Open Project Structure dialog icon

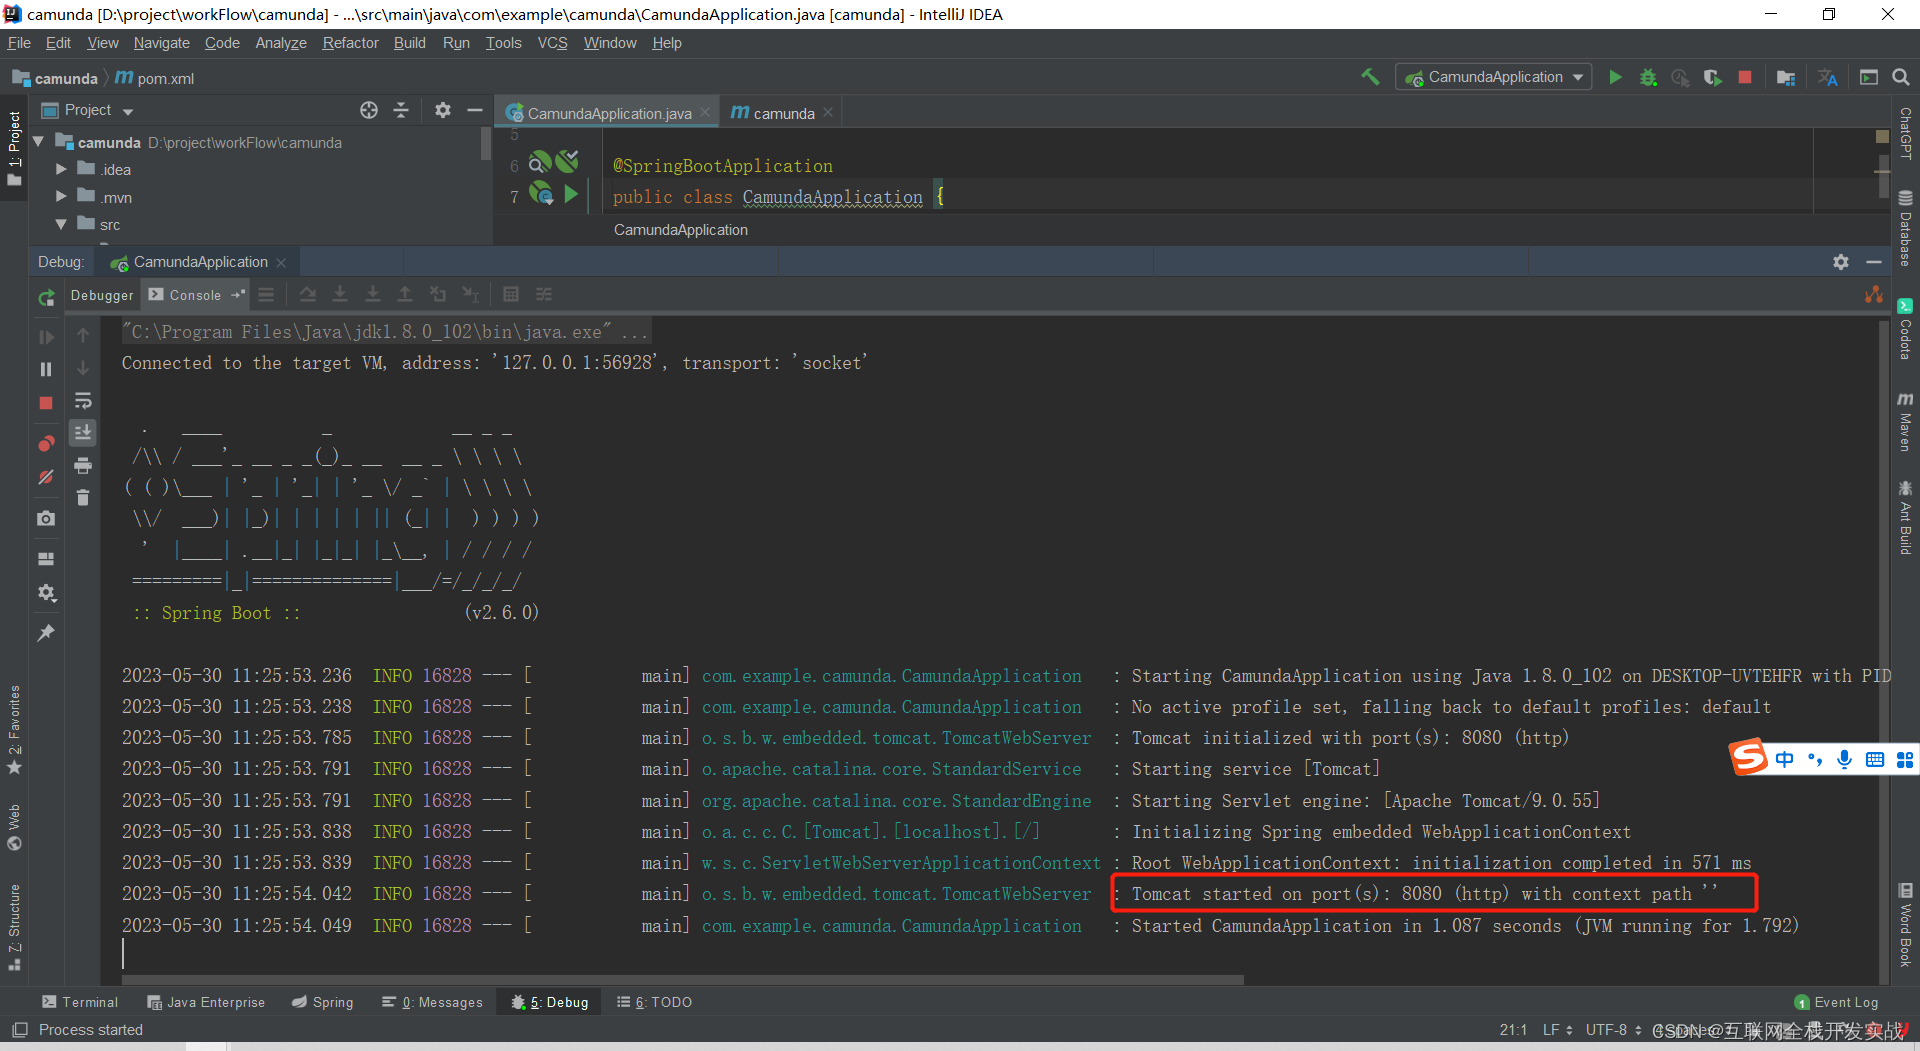pyautogui.click(x=1786, y=77)
